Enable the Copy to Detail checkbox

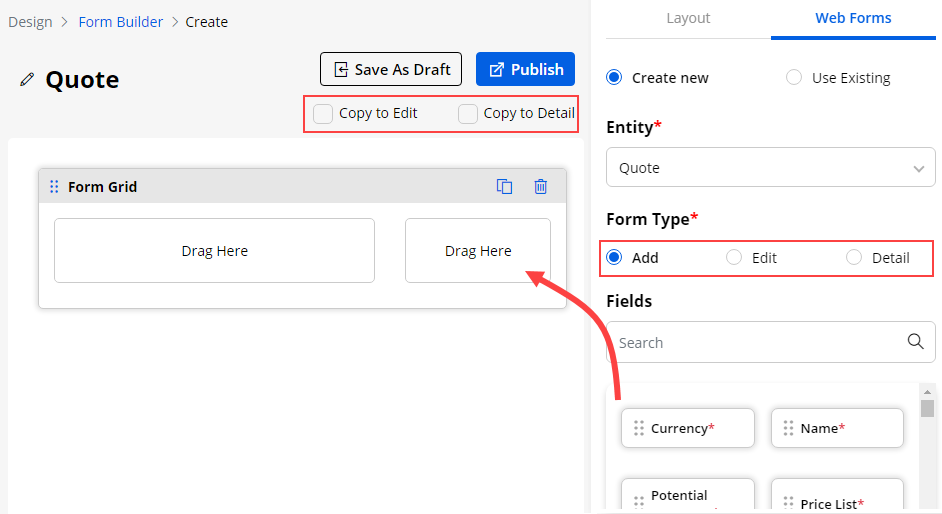pos(468,114)
